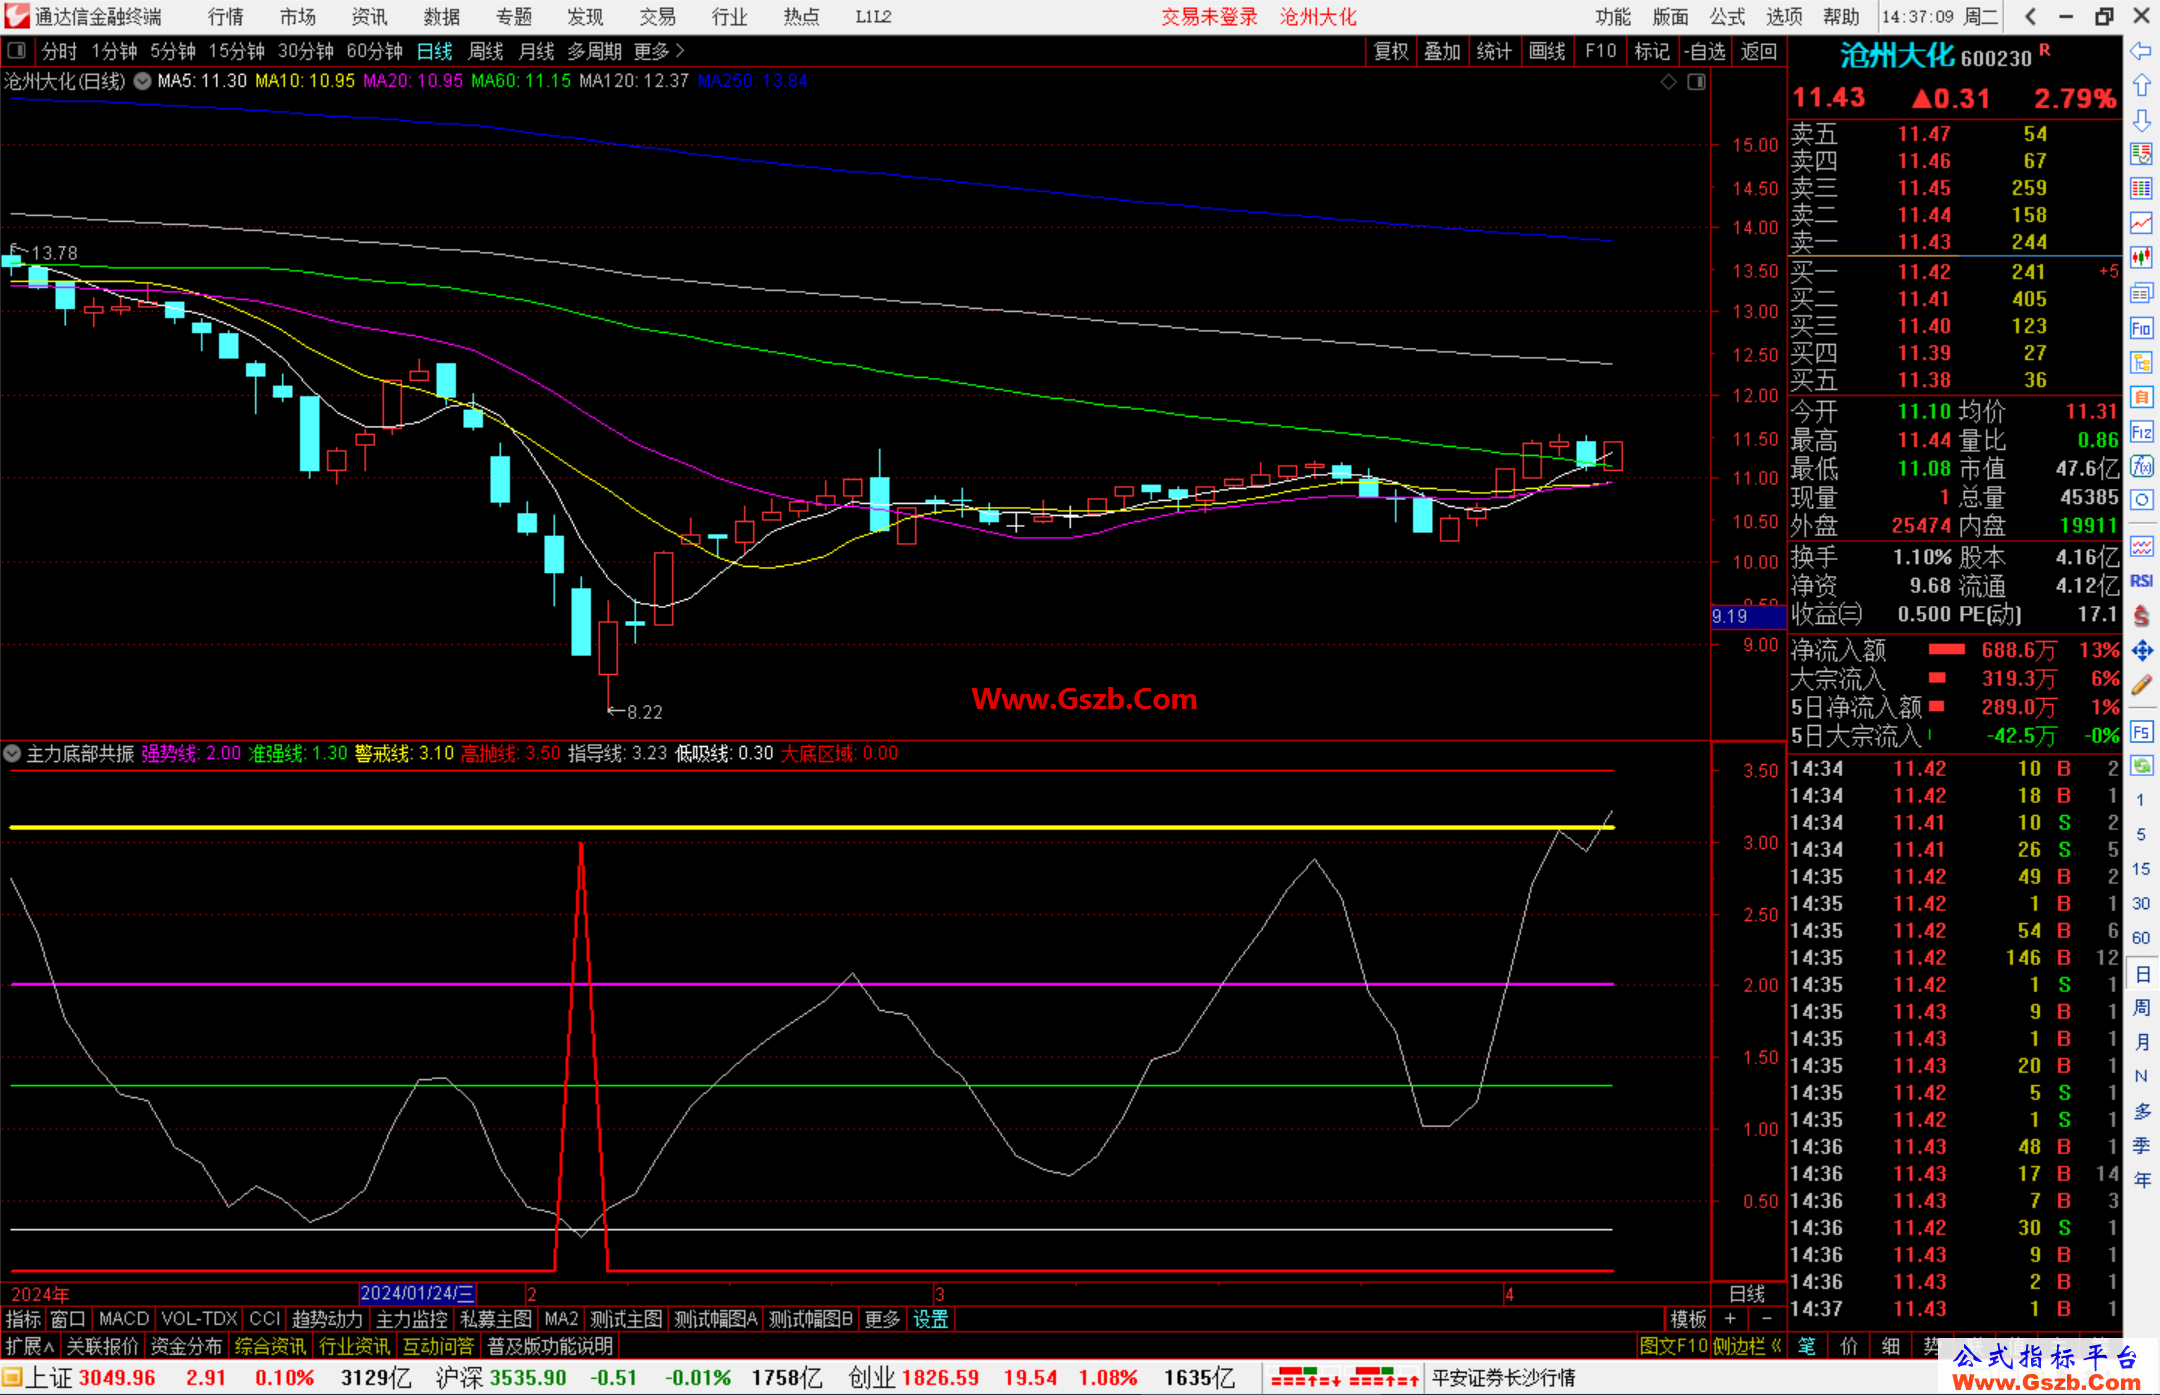The image size is (2160, 1395).
Task: Toggle the round icon beside 主力底部共振 indicator
Action: [x=12, y=753]
